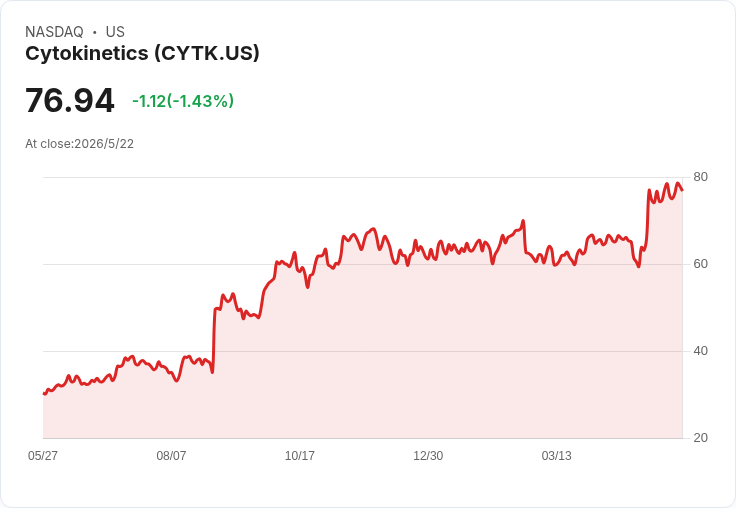Click the US market label
736x508 pixels.
click(115, 32)
